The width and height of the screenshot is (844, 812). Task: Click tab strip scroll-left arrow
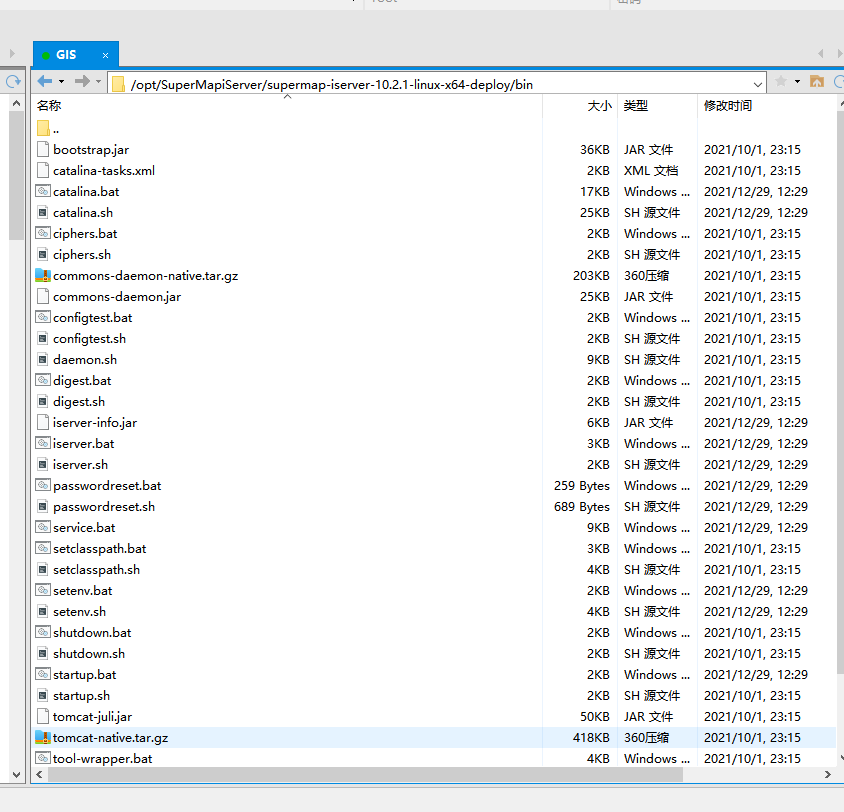coord(820,53)
